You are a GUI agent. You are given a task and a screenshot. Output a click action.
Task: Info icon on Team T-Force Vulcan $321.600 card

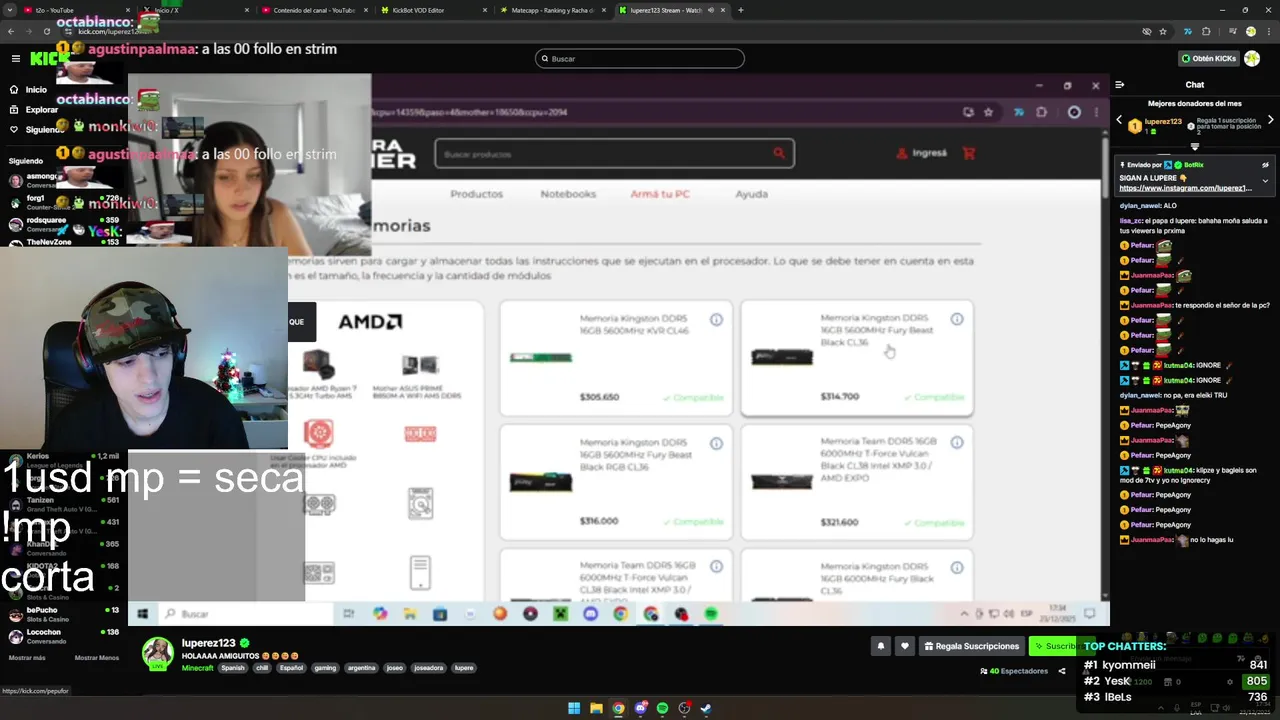(x=957, y=442)
